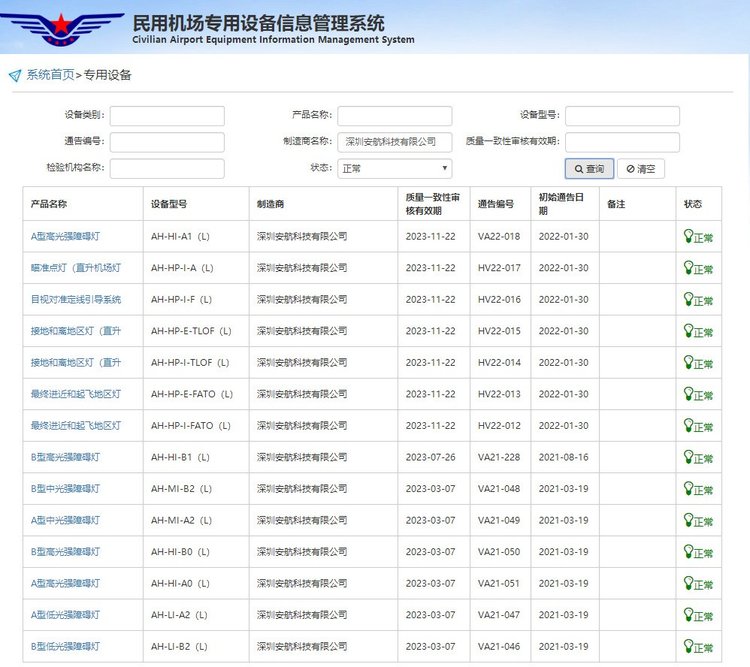Screen dimensions: 750x667
Task: Focus the 质量一致性审核有效期 input field
Action: click(622, 142)
